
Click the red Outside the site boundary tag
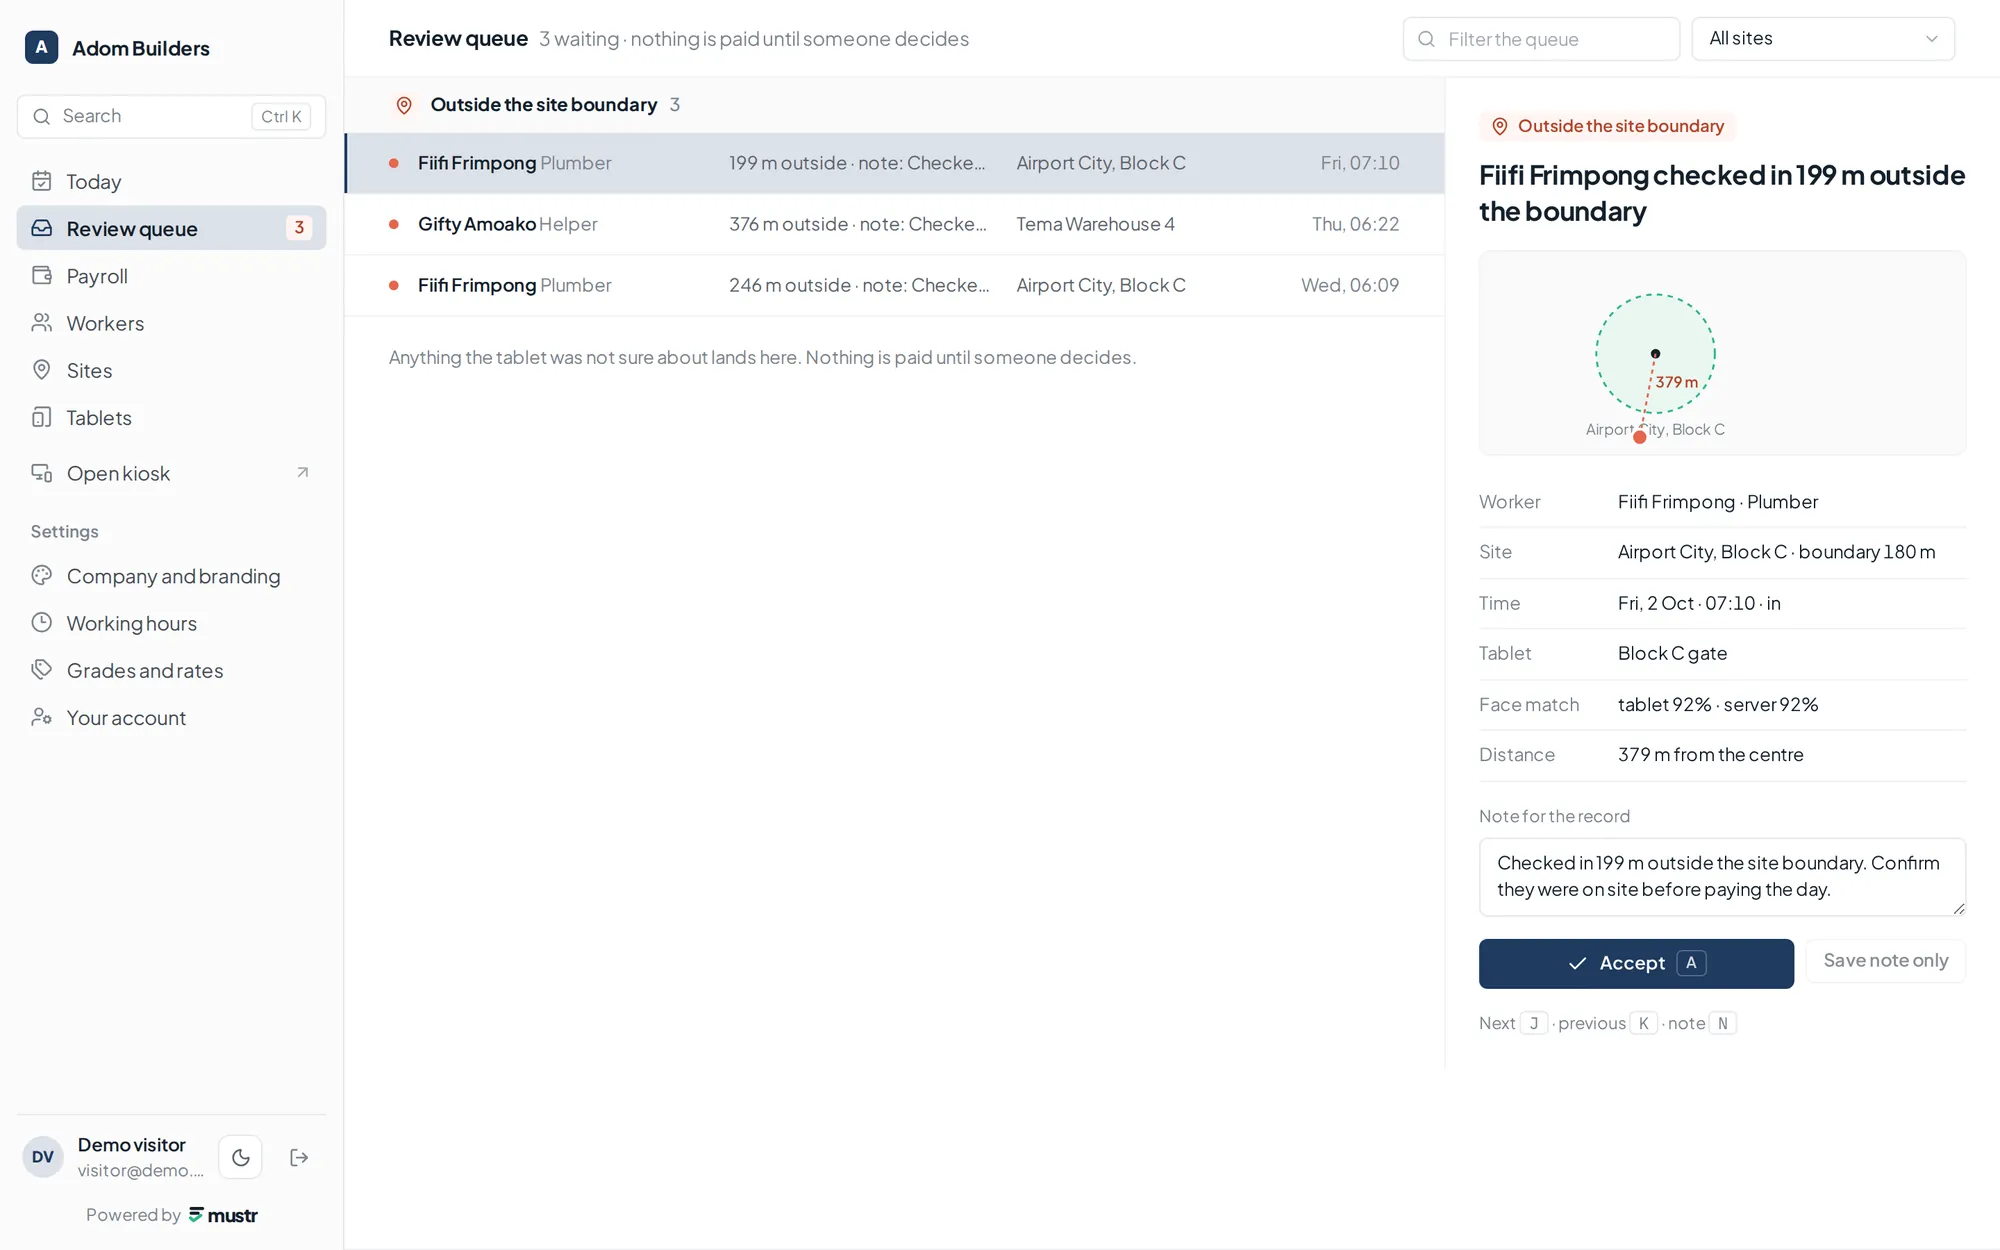1608,126
